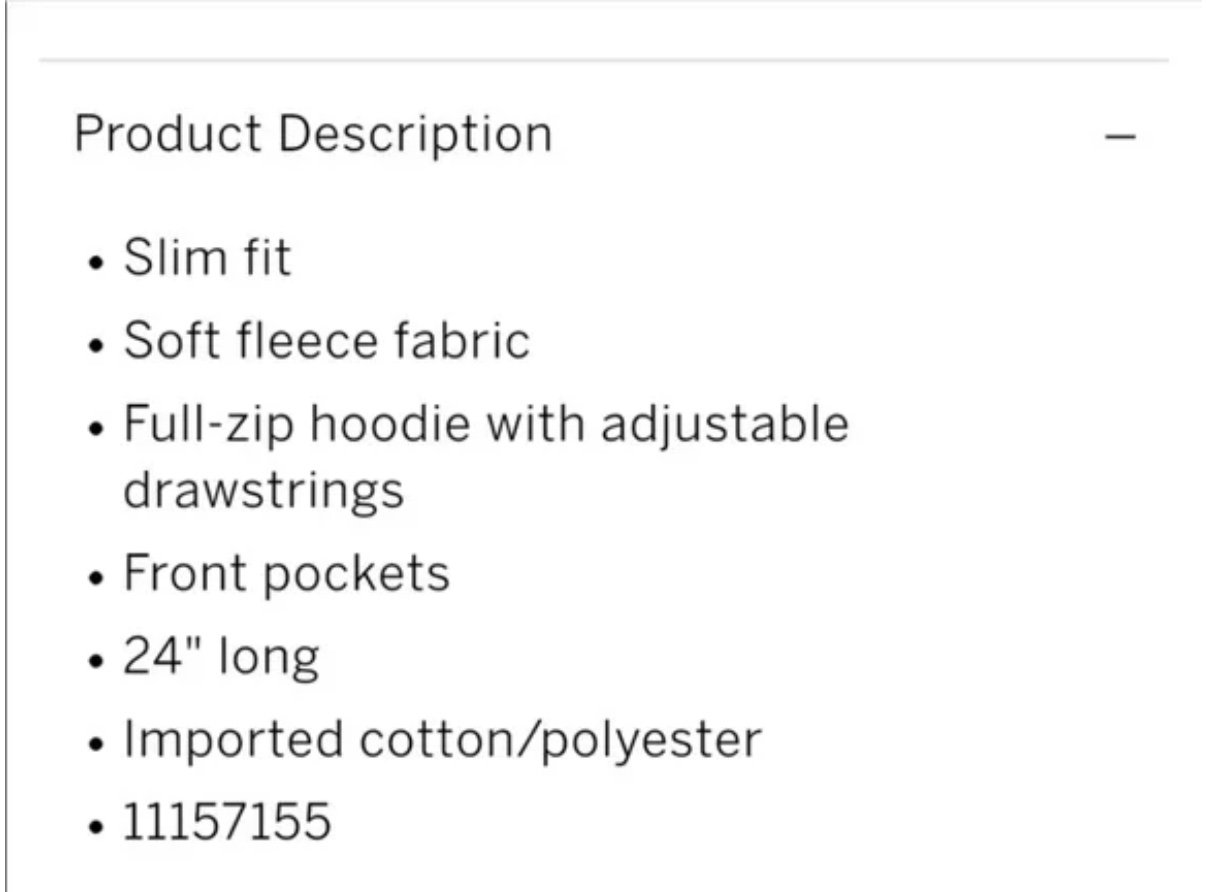Image resolution: width=1206 pixels, height=892 pixels.
Task: Select the "Front pockets" list item
Action: (x=286, y=574)
